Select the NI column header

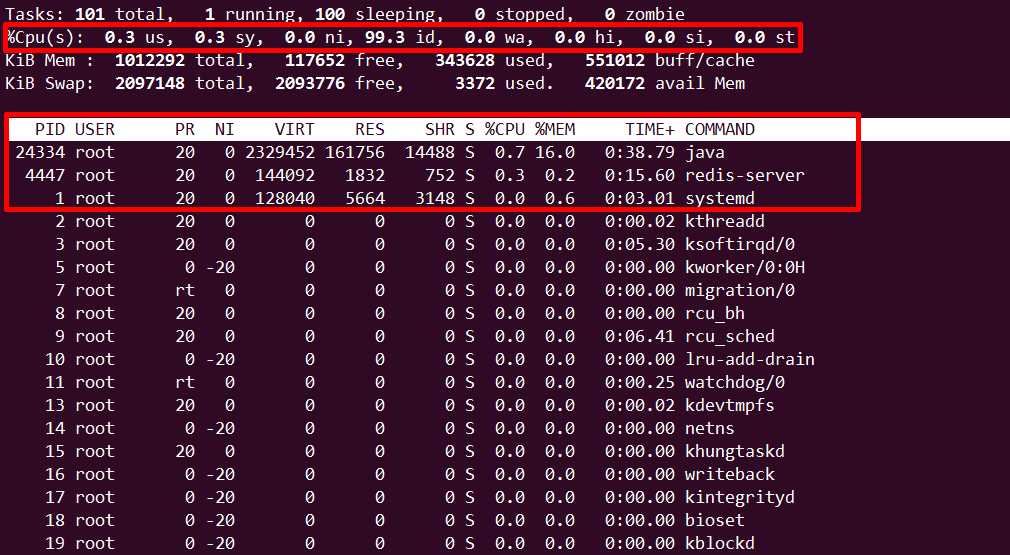(225, 129)
